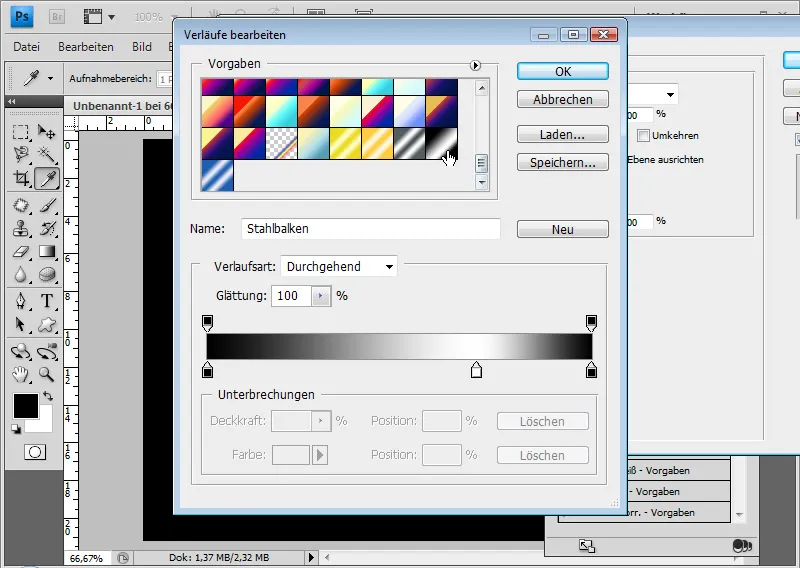This screenshot has width=800, height=568.
Task: Select the Healing Brush tool
Action: (x=21, y=205)
